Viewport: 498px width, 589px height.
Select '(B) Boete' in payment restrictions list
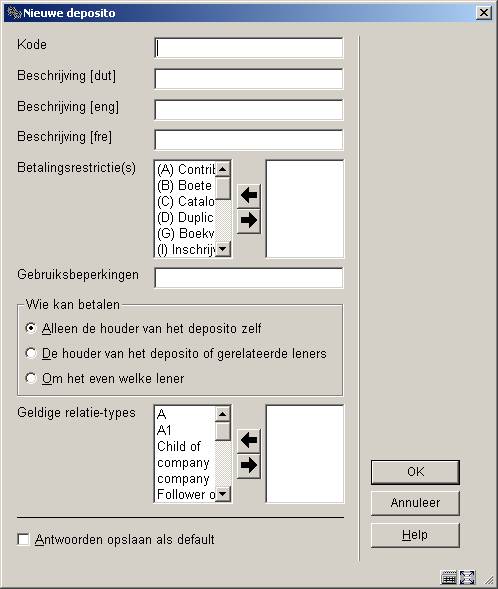tap(185, 186)
